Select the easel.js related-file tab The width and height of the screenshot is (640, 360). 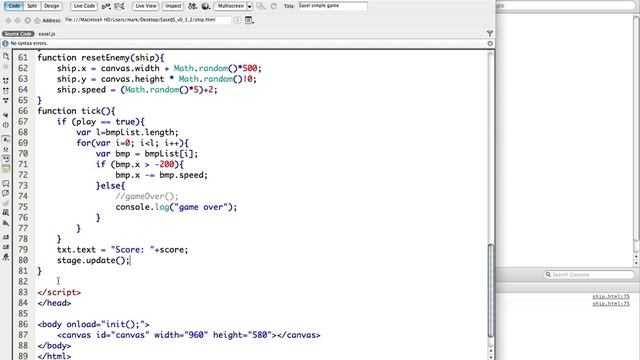coord(47,34)
